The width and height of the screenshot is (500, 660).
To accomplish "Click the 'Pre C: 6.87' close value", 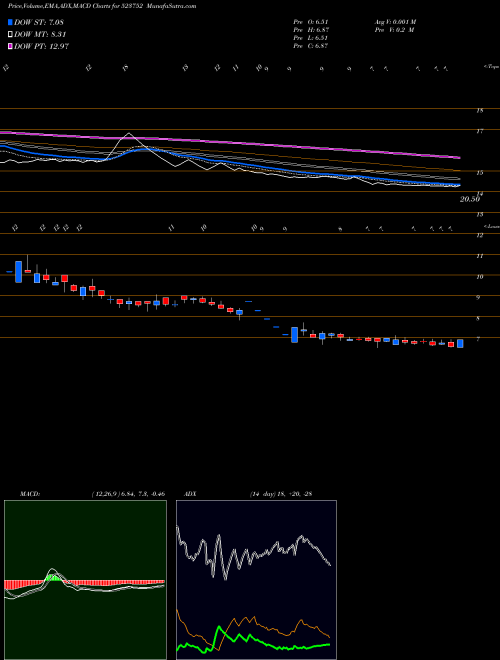I will pyautogui.click(x=311, y=46).
